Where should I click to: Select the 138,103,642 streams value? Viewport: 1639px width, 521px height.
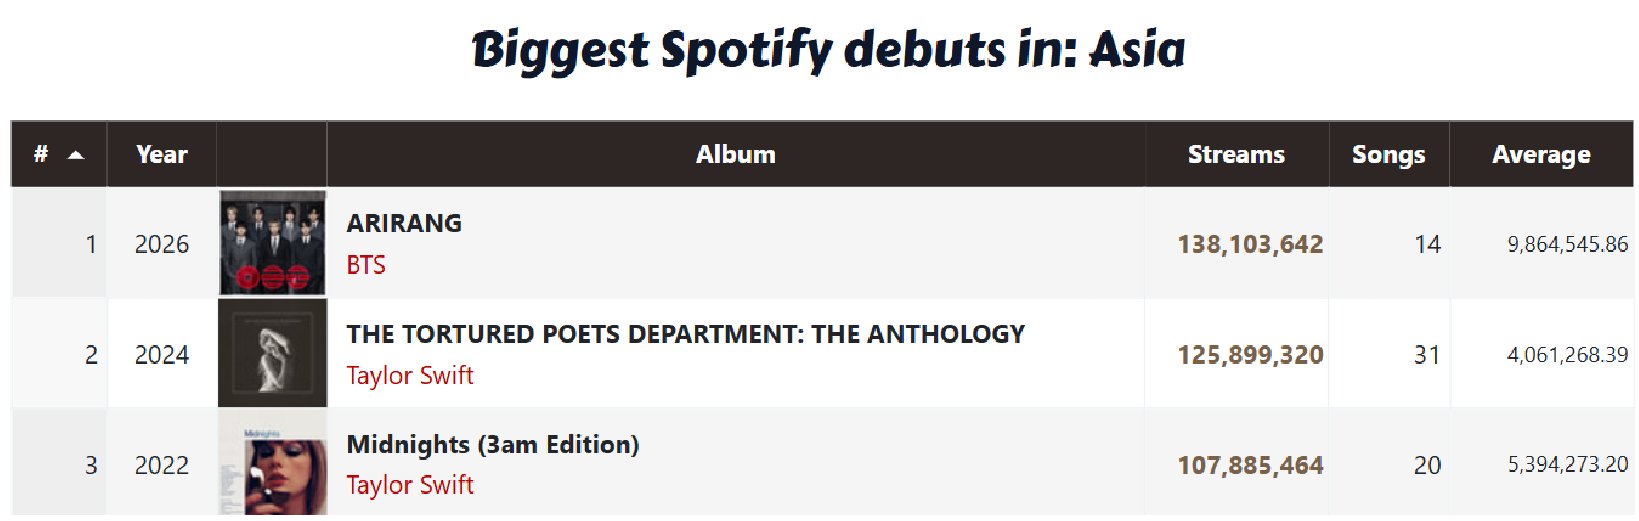tap(1250, 244)
